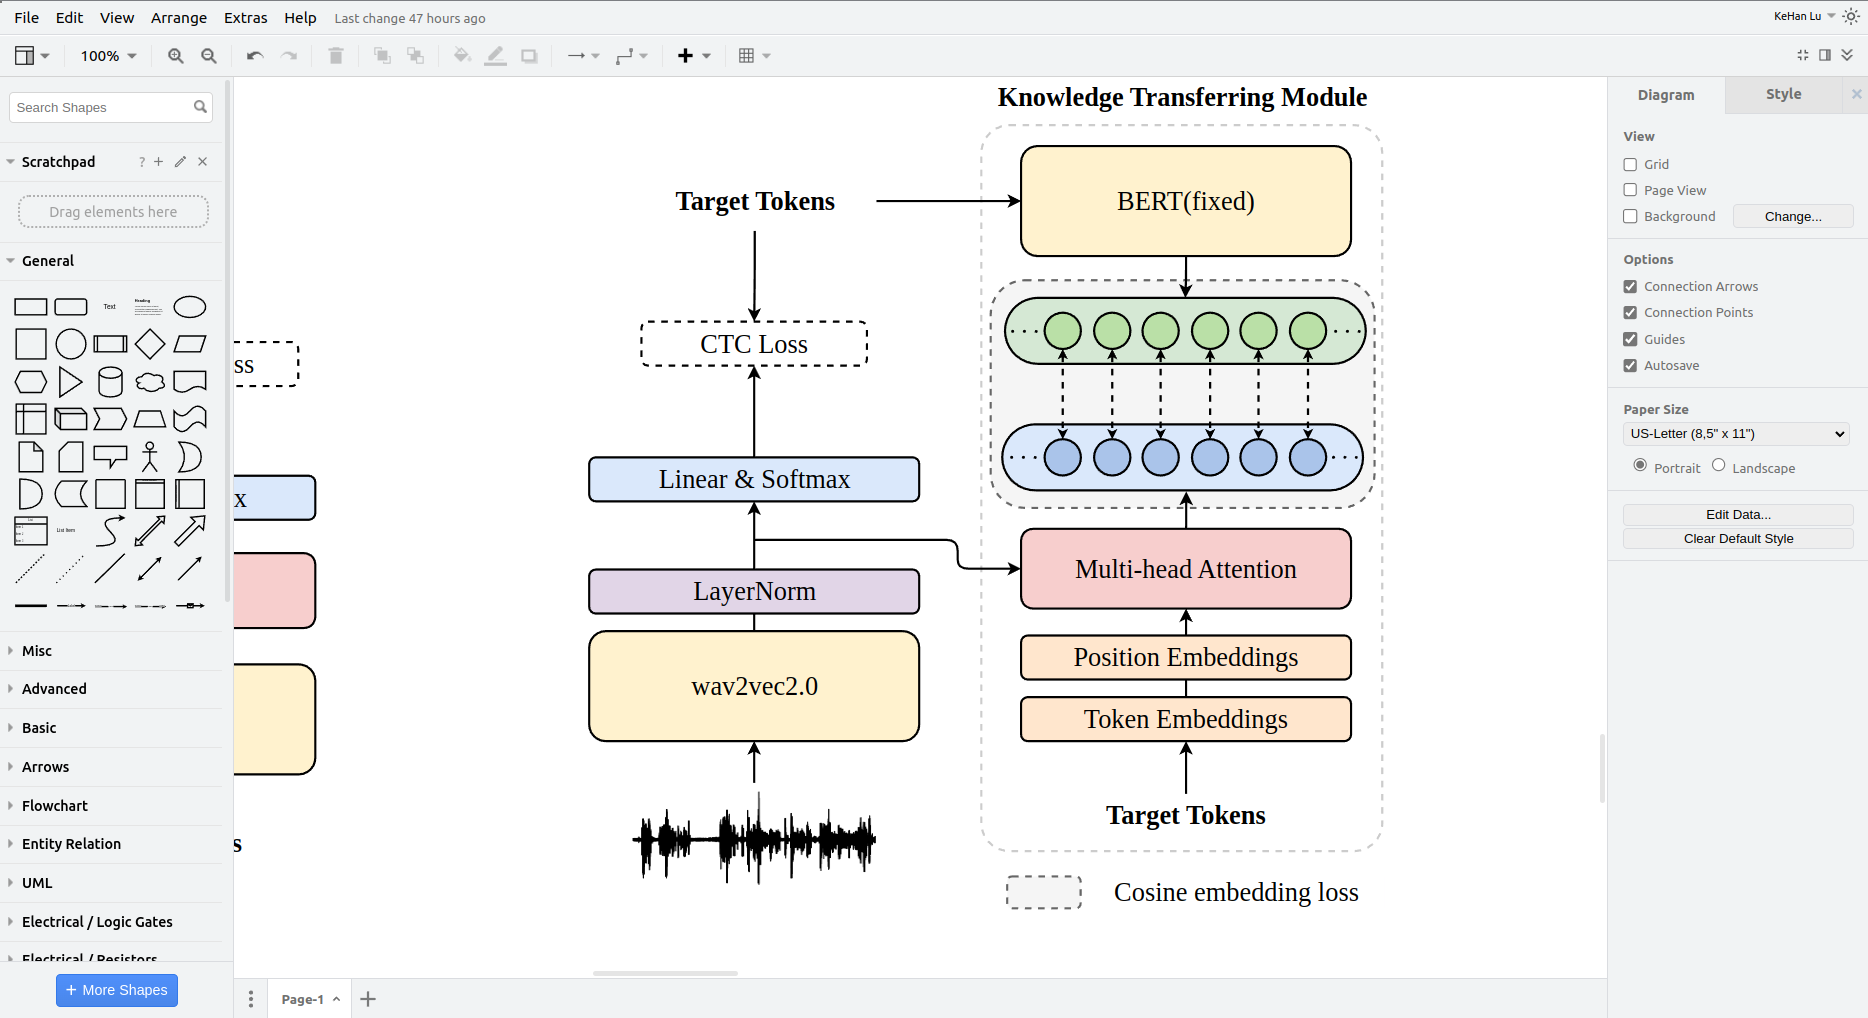Click the horizontal canvas scrollbar
This screenshot has width=1868, height=1018.
(665, 973)
